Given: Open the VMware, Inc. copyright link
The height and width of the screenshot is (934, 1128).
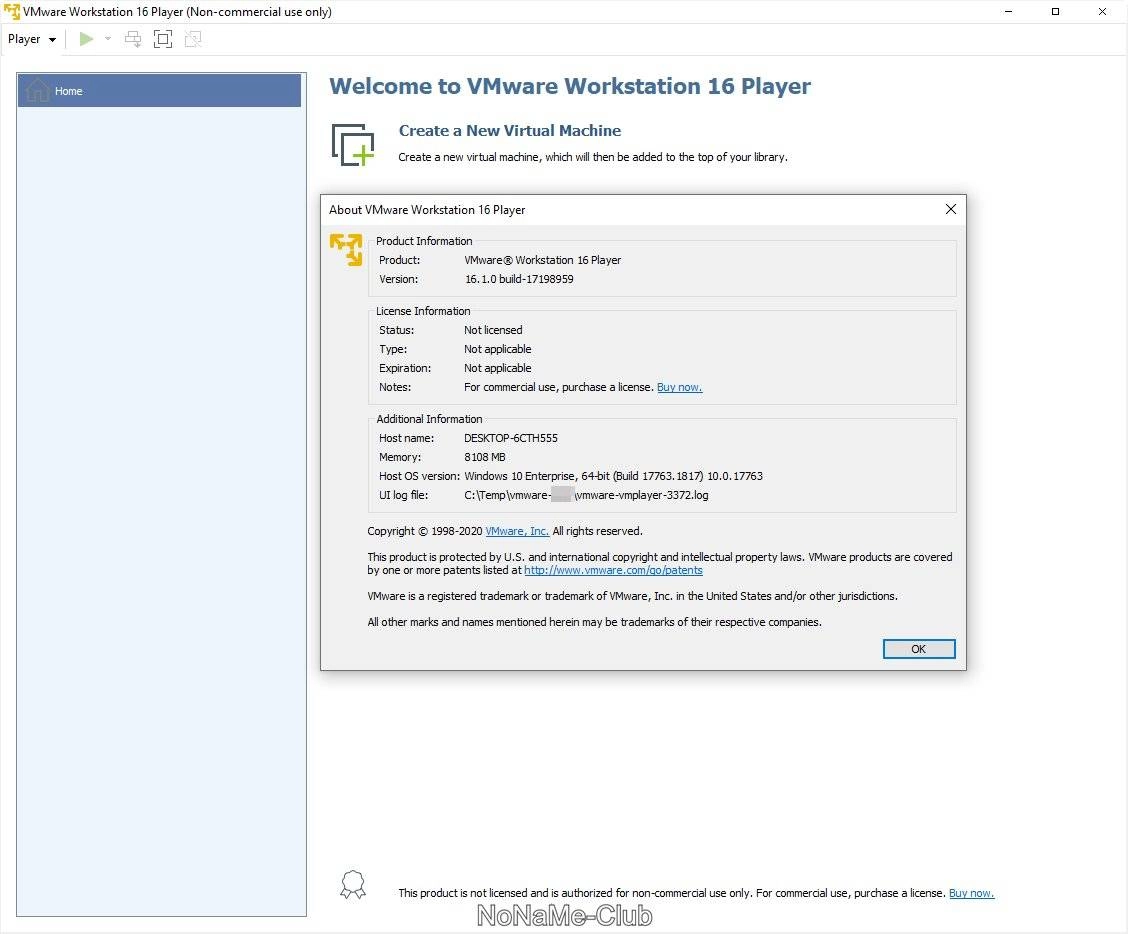Looking at the screenshot, I should pos(517,531).
